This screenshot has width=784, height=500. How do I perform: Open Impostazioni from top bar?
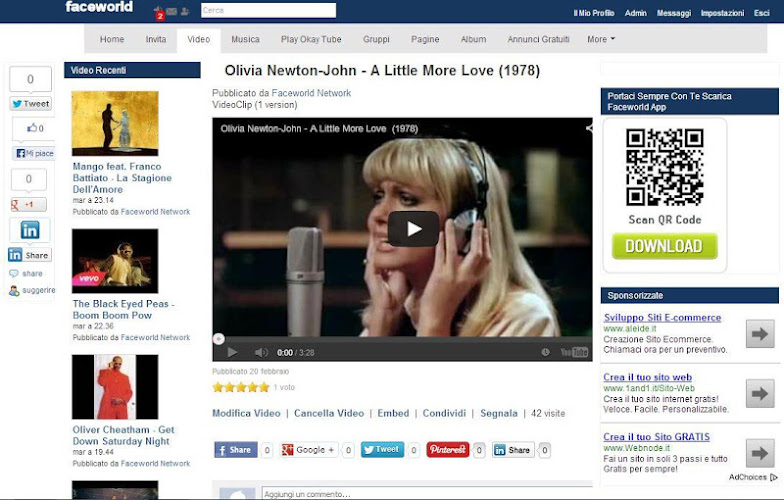coord(722,13)
